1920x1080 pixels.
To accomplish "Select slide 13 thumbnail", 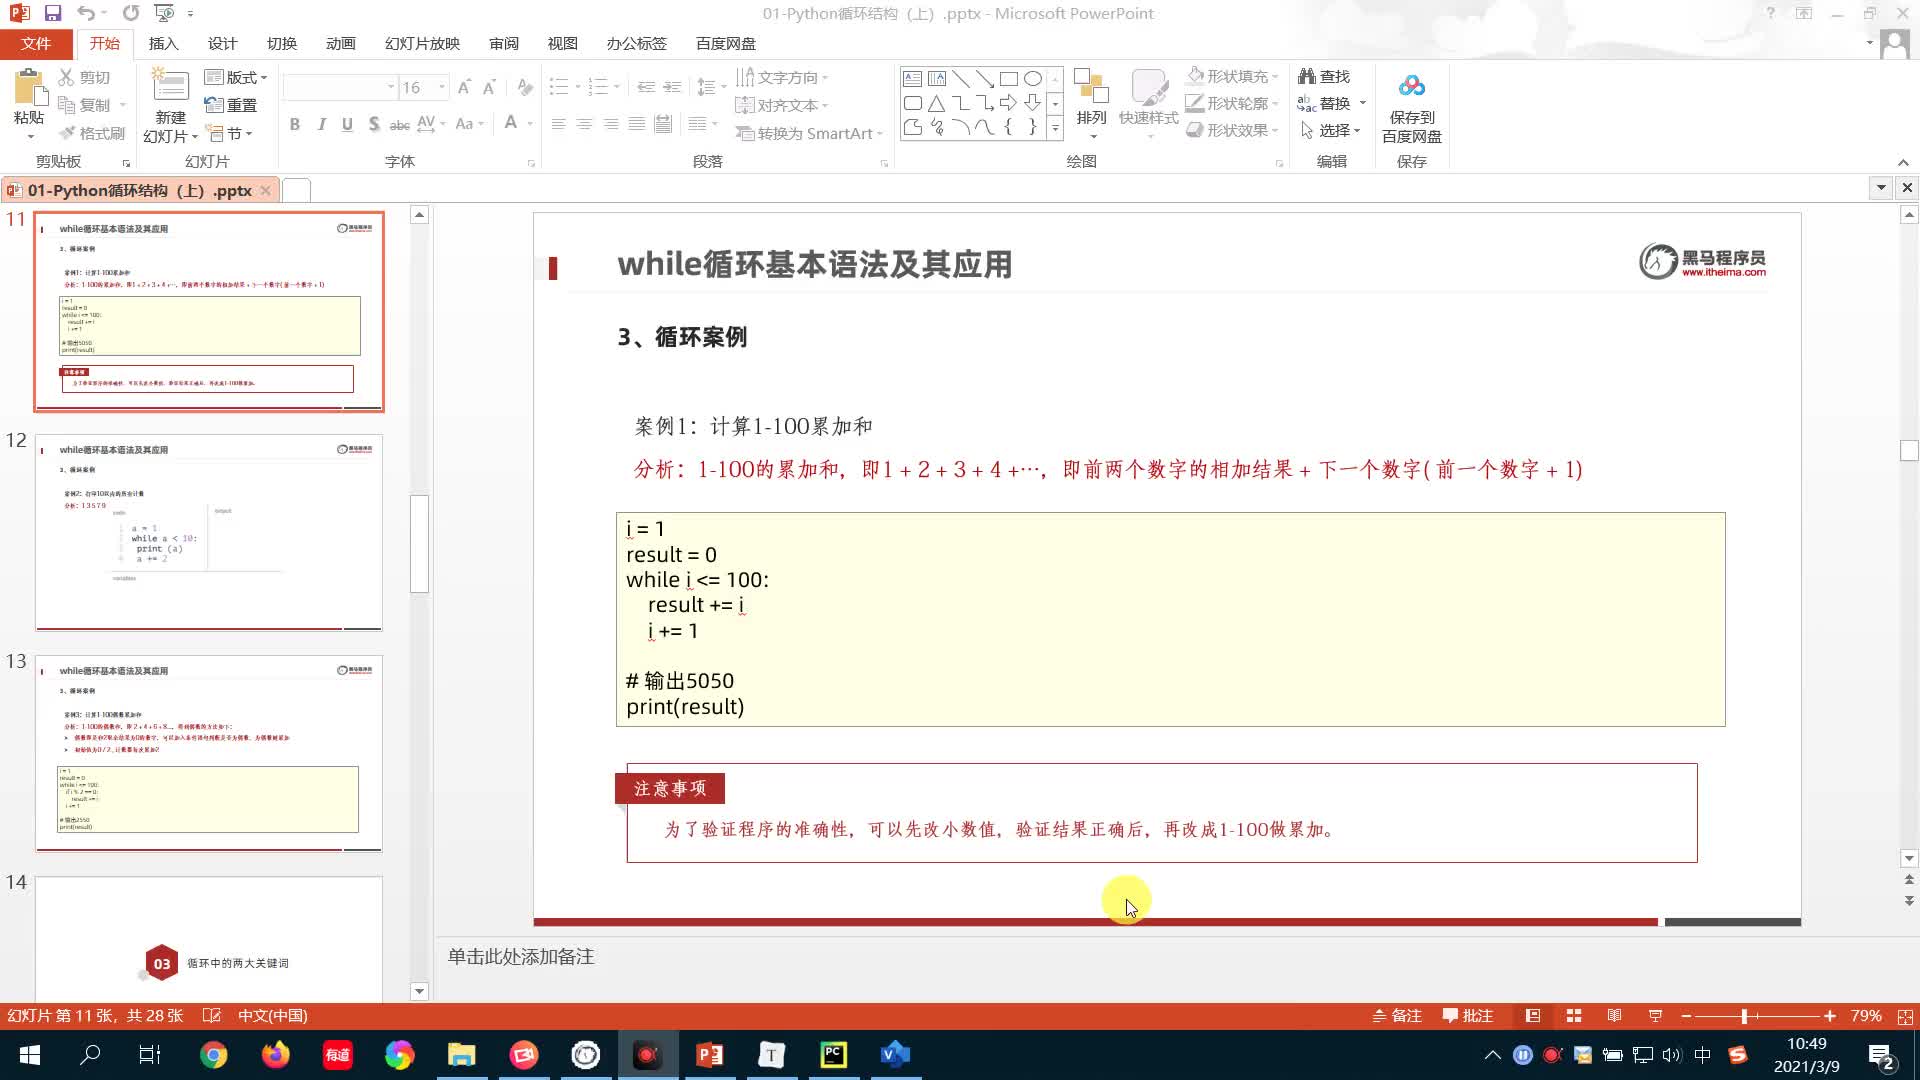I will (x=209, y=753).
